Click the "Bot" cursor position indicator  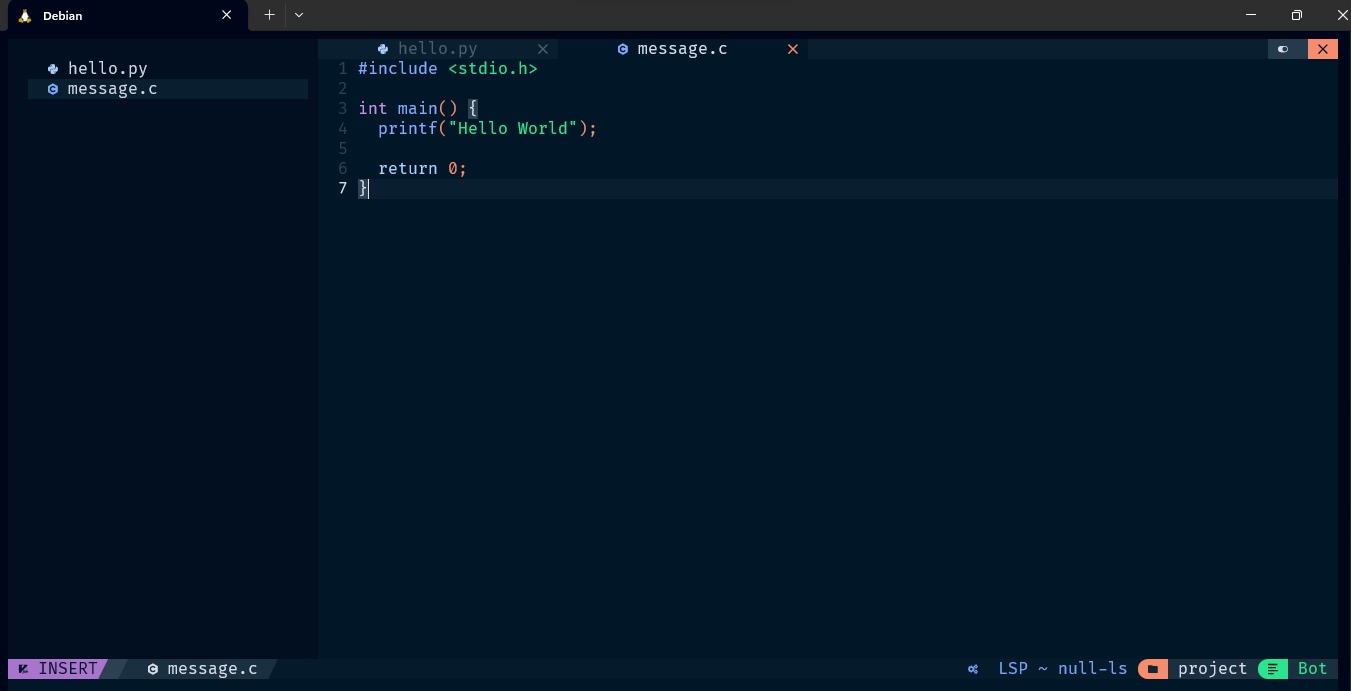click(x=1313, y=669)
